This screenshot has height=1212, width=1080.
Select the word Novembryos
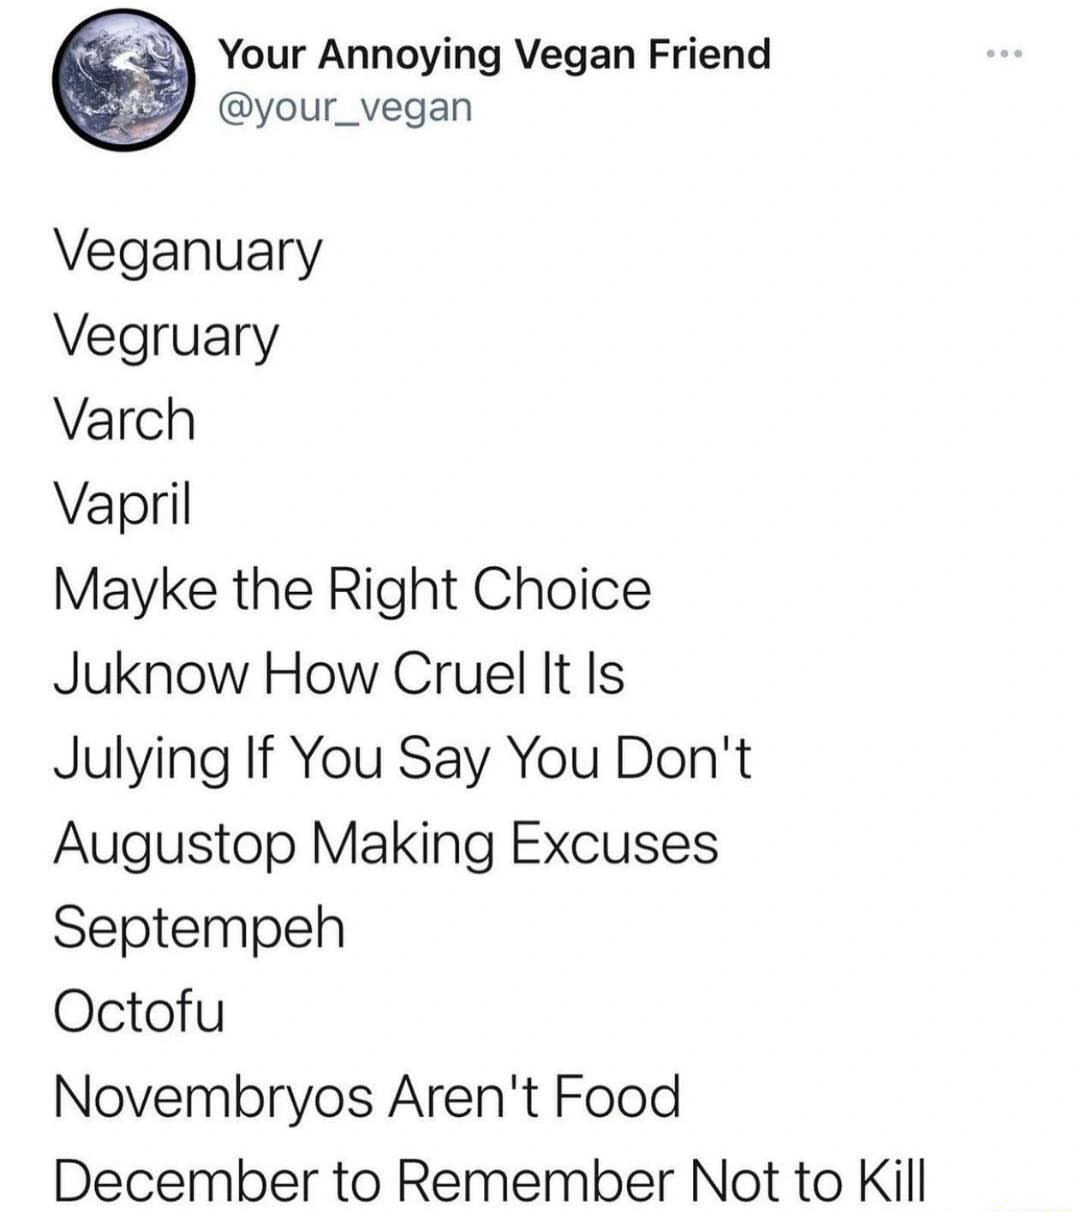212,1096
